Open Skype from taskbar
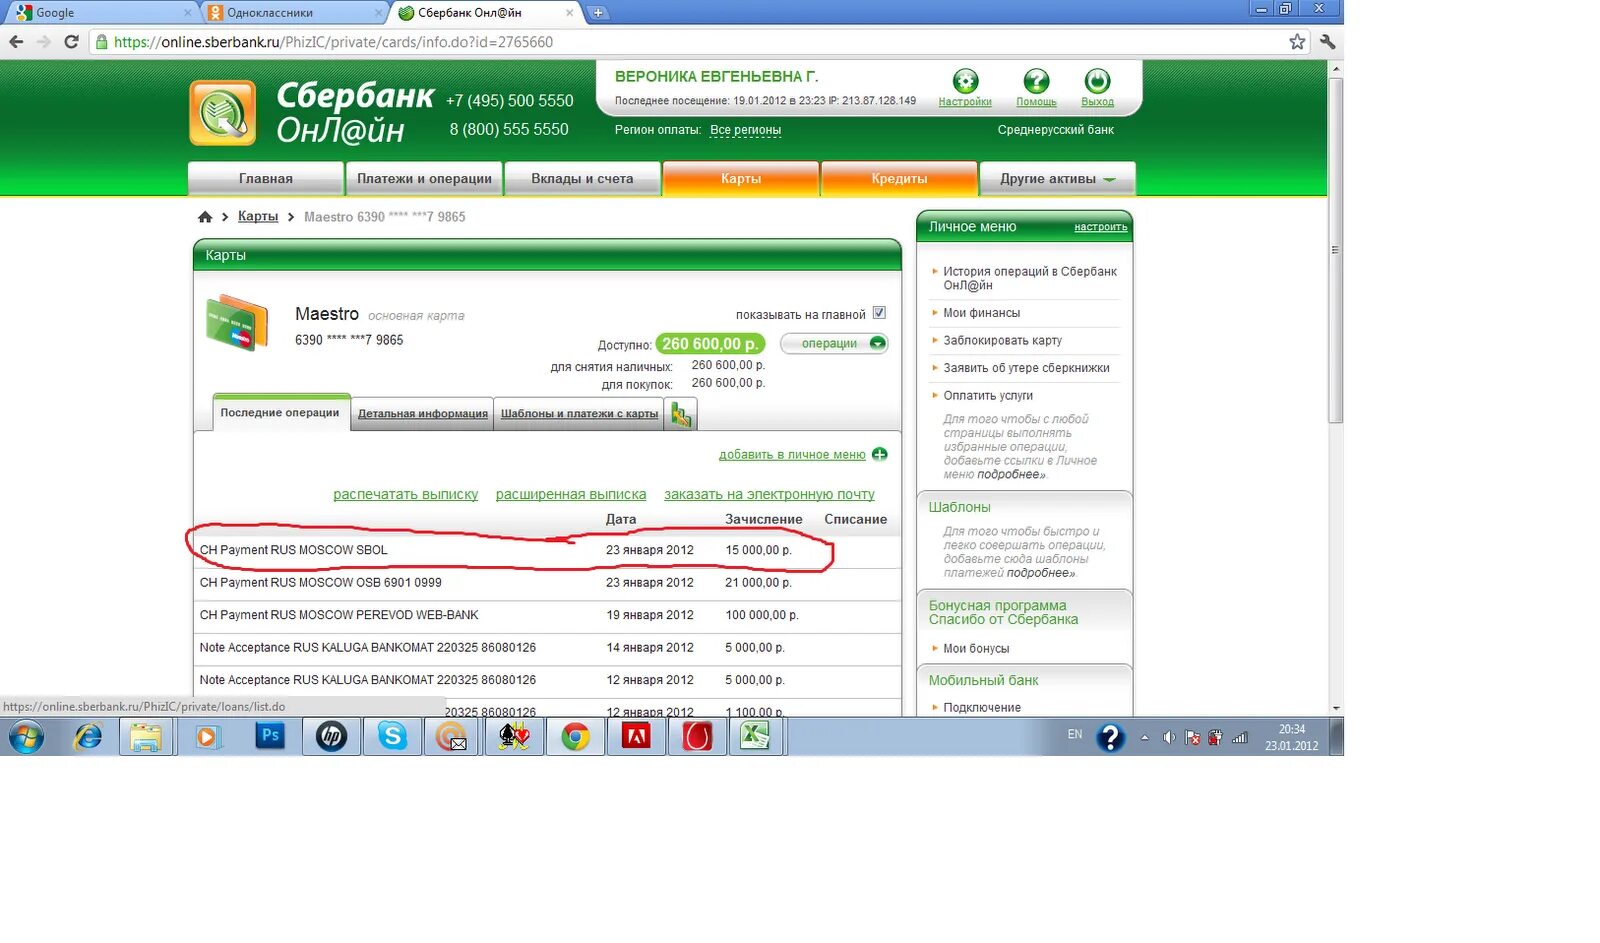The width and height of the screenshot is (1600, 943). 392,737
